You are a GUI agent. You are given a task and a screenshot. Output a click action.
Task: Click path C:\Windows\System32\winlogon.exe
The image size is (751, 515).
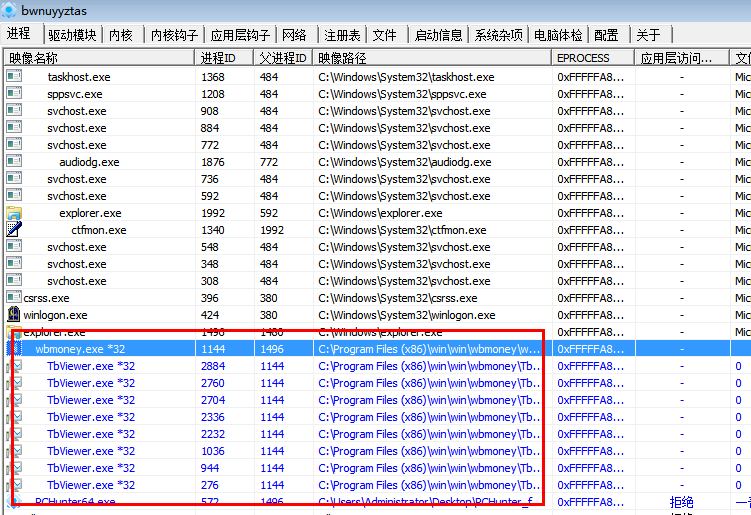(407, 315)
